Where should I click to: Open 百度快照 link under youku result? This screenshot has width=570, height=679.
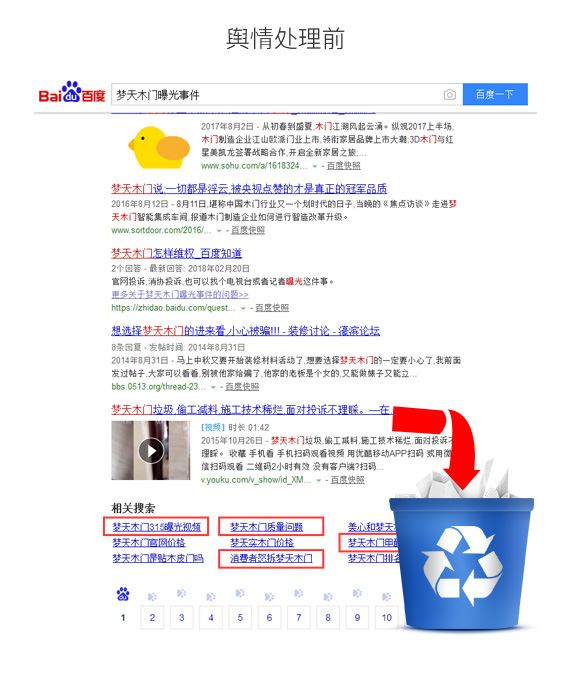pos(347,480)
